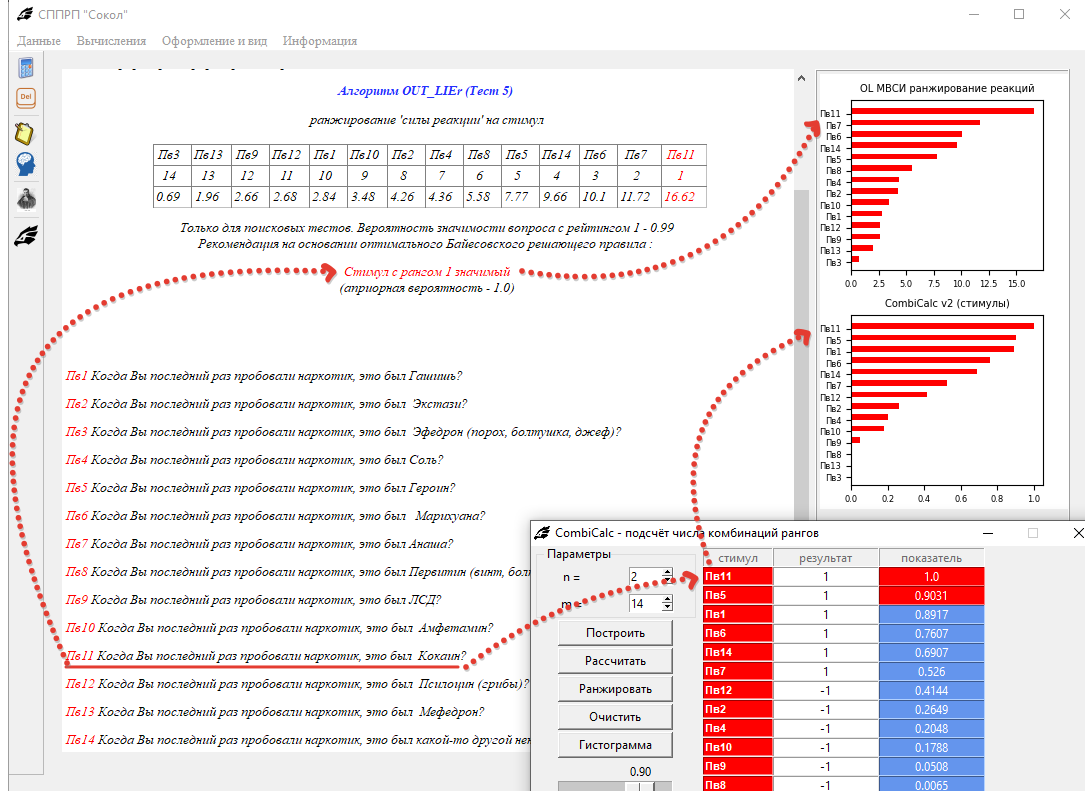Click the CombiCalc window title falcon icon
The image size is (1085, 791).
[541, 533]
